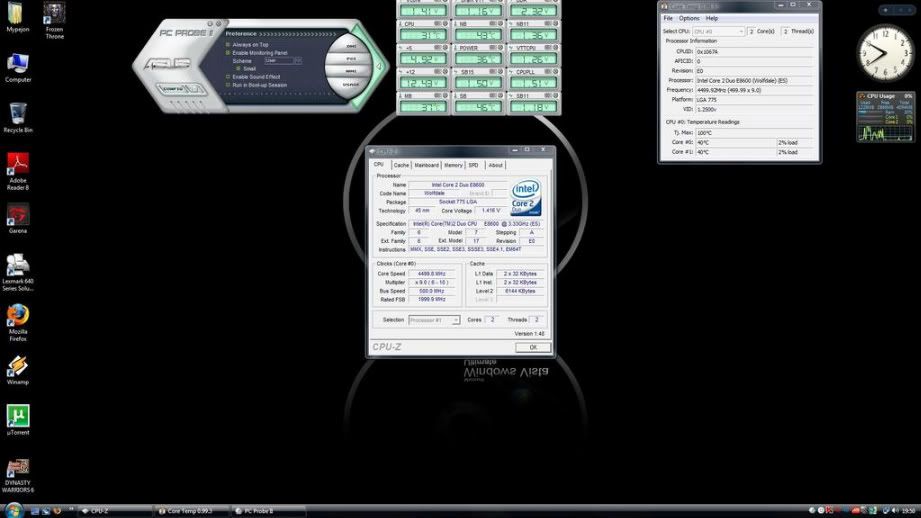Click the OK button in CPU-Z

(533, 347)
